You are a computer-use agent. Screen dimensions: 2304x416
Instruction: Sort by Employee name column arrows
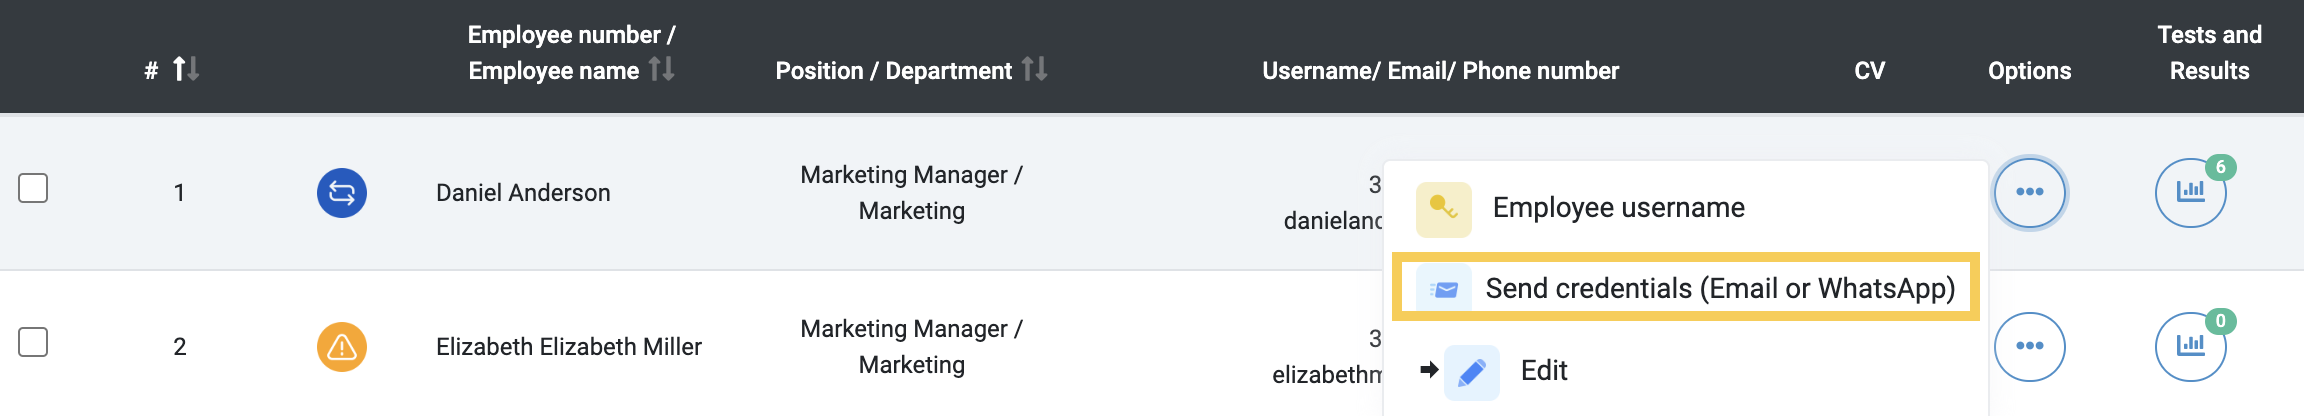pos(661,69)
